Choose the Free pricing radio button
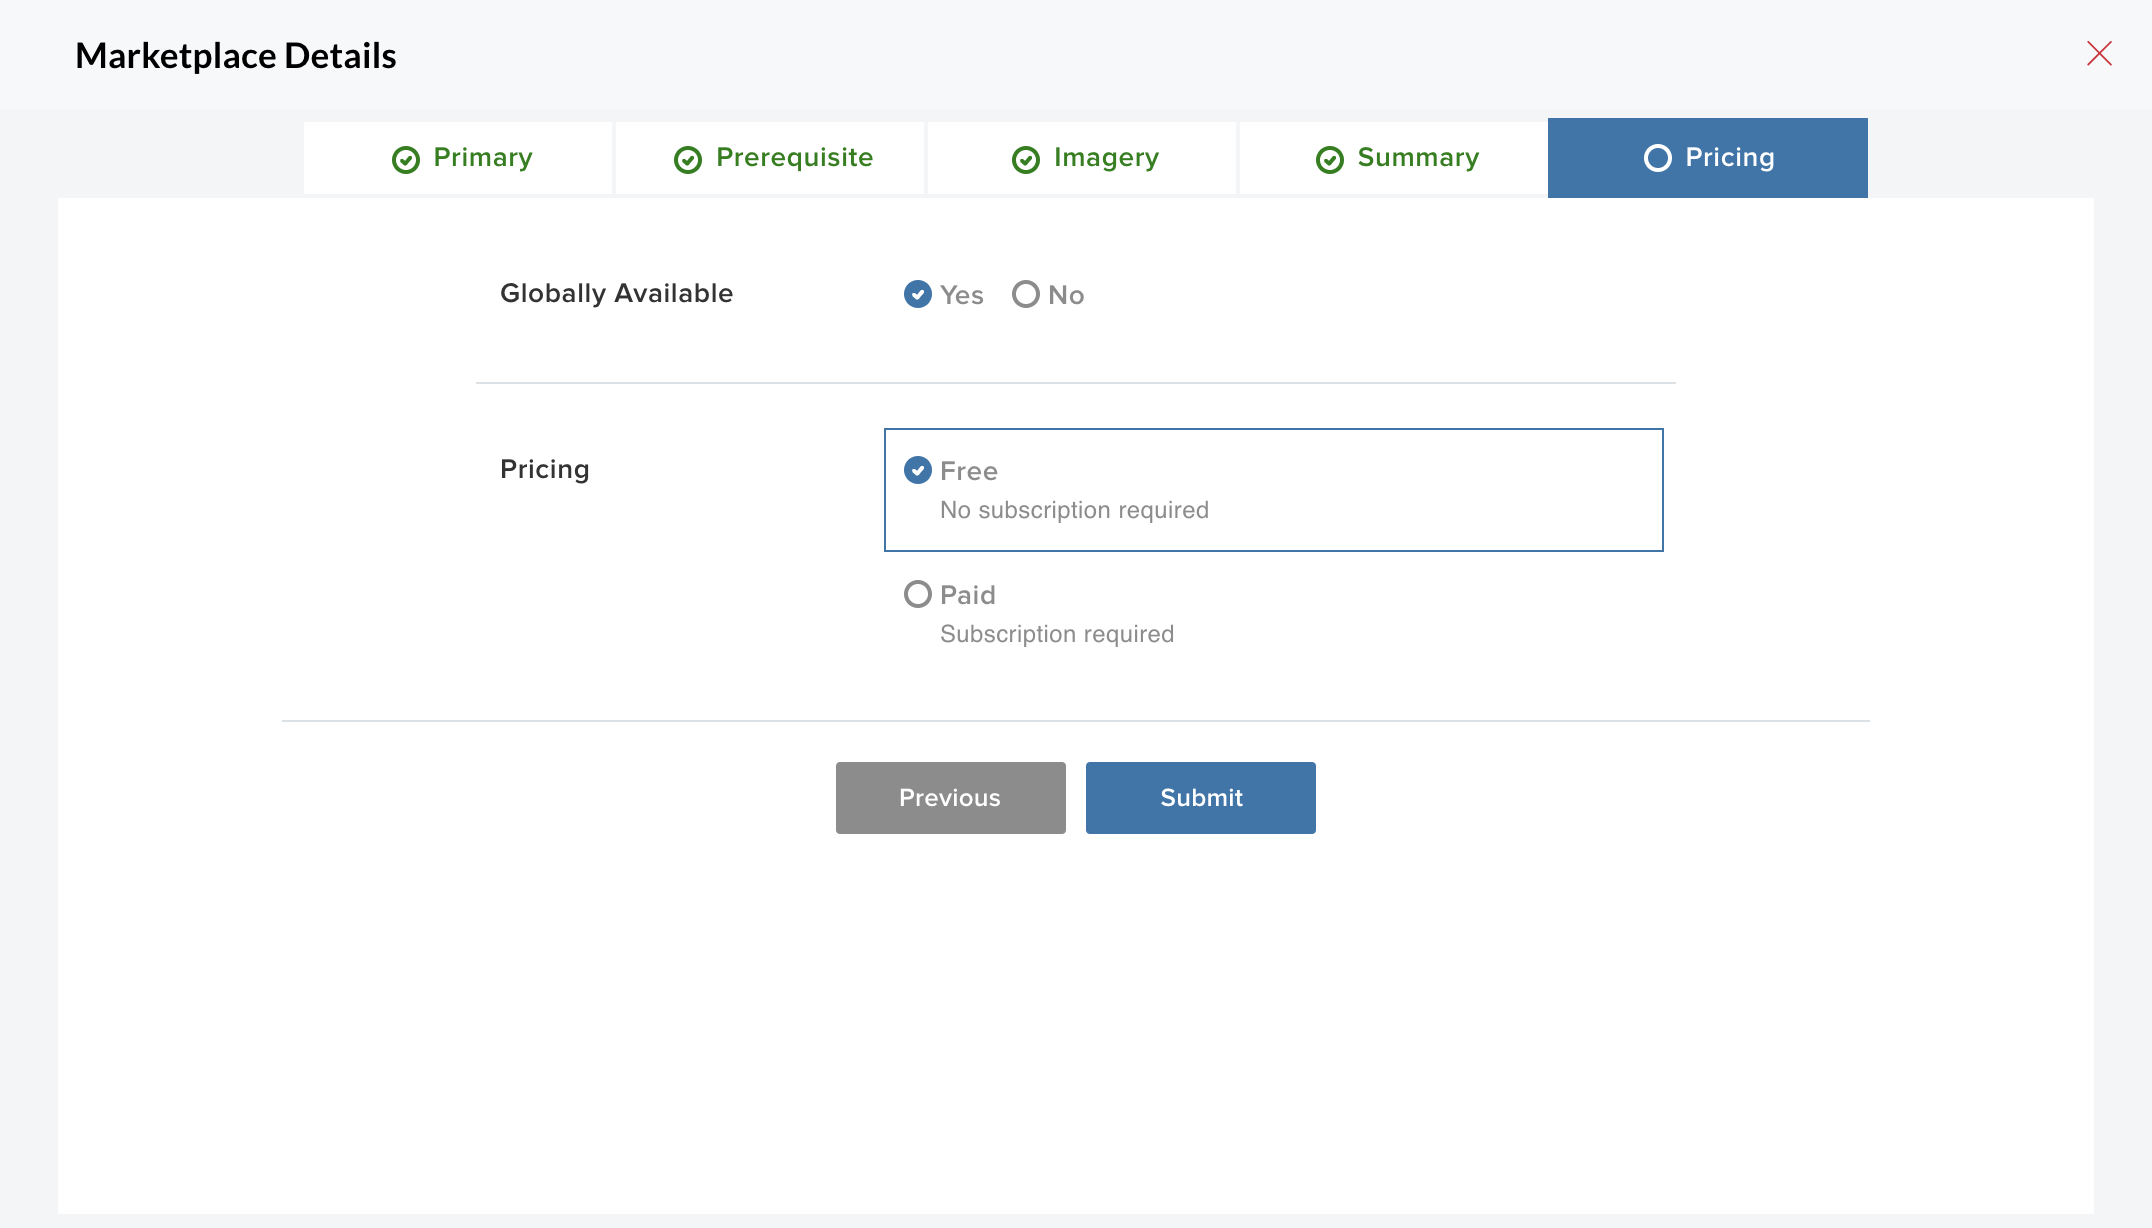Viewport: 2152px width, 1228px height. pyautogui.click(x=918, y=470)
